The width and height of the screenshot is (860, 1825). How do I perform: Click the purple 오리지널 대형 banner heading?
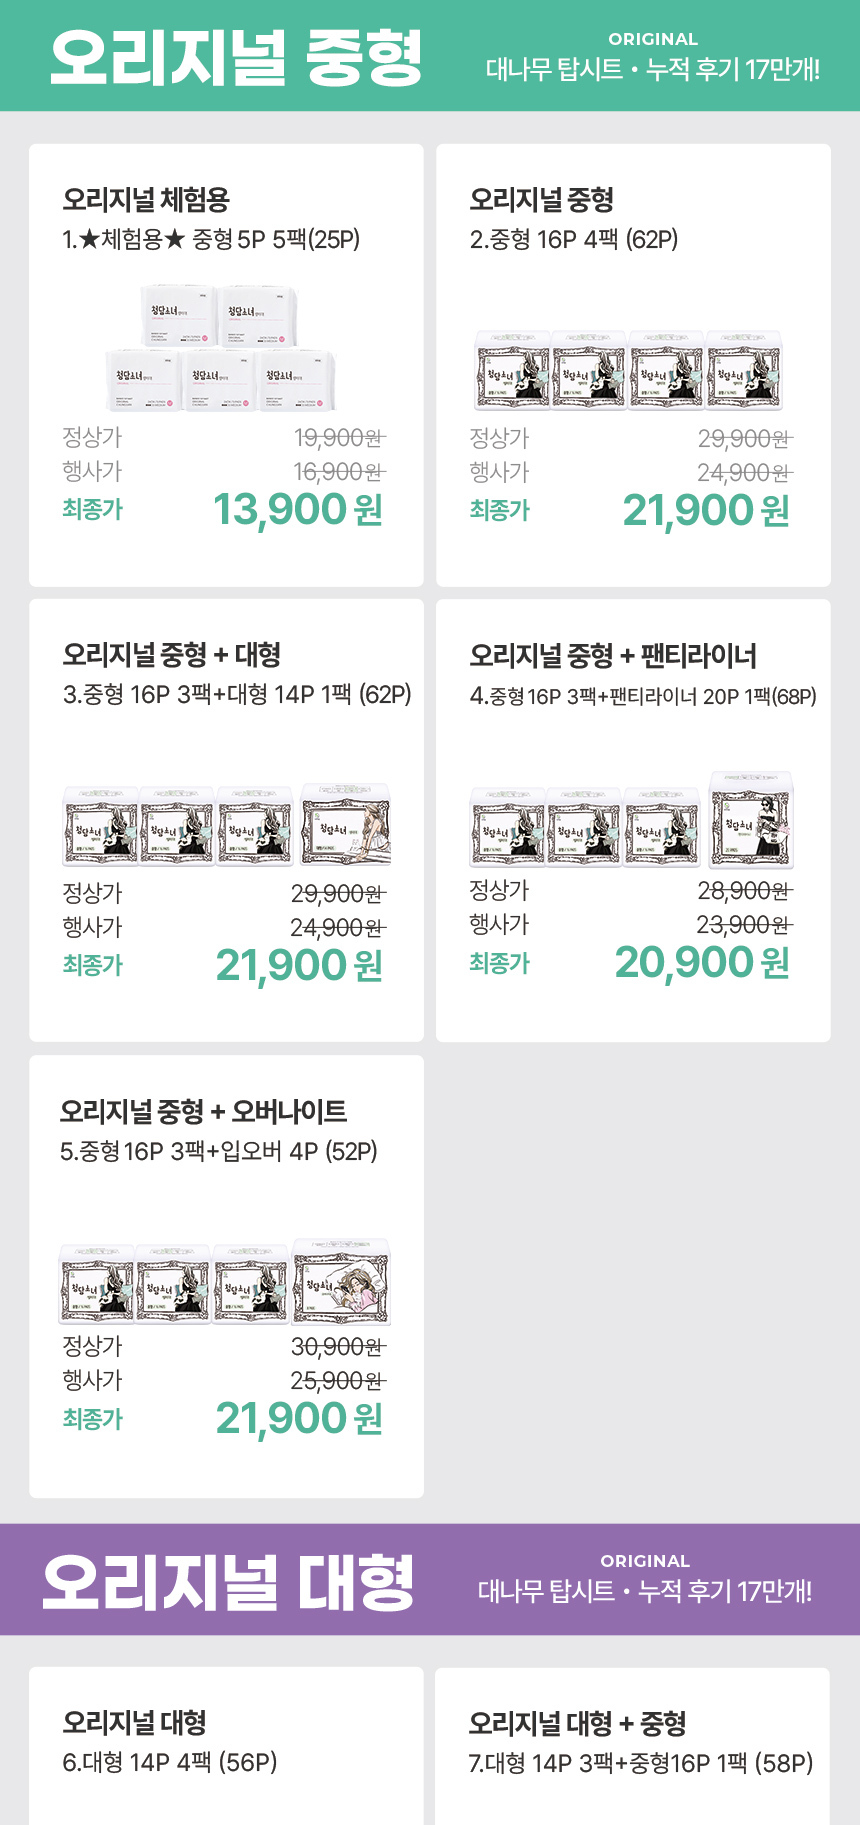[229, 1582]
